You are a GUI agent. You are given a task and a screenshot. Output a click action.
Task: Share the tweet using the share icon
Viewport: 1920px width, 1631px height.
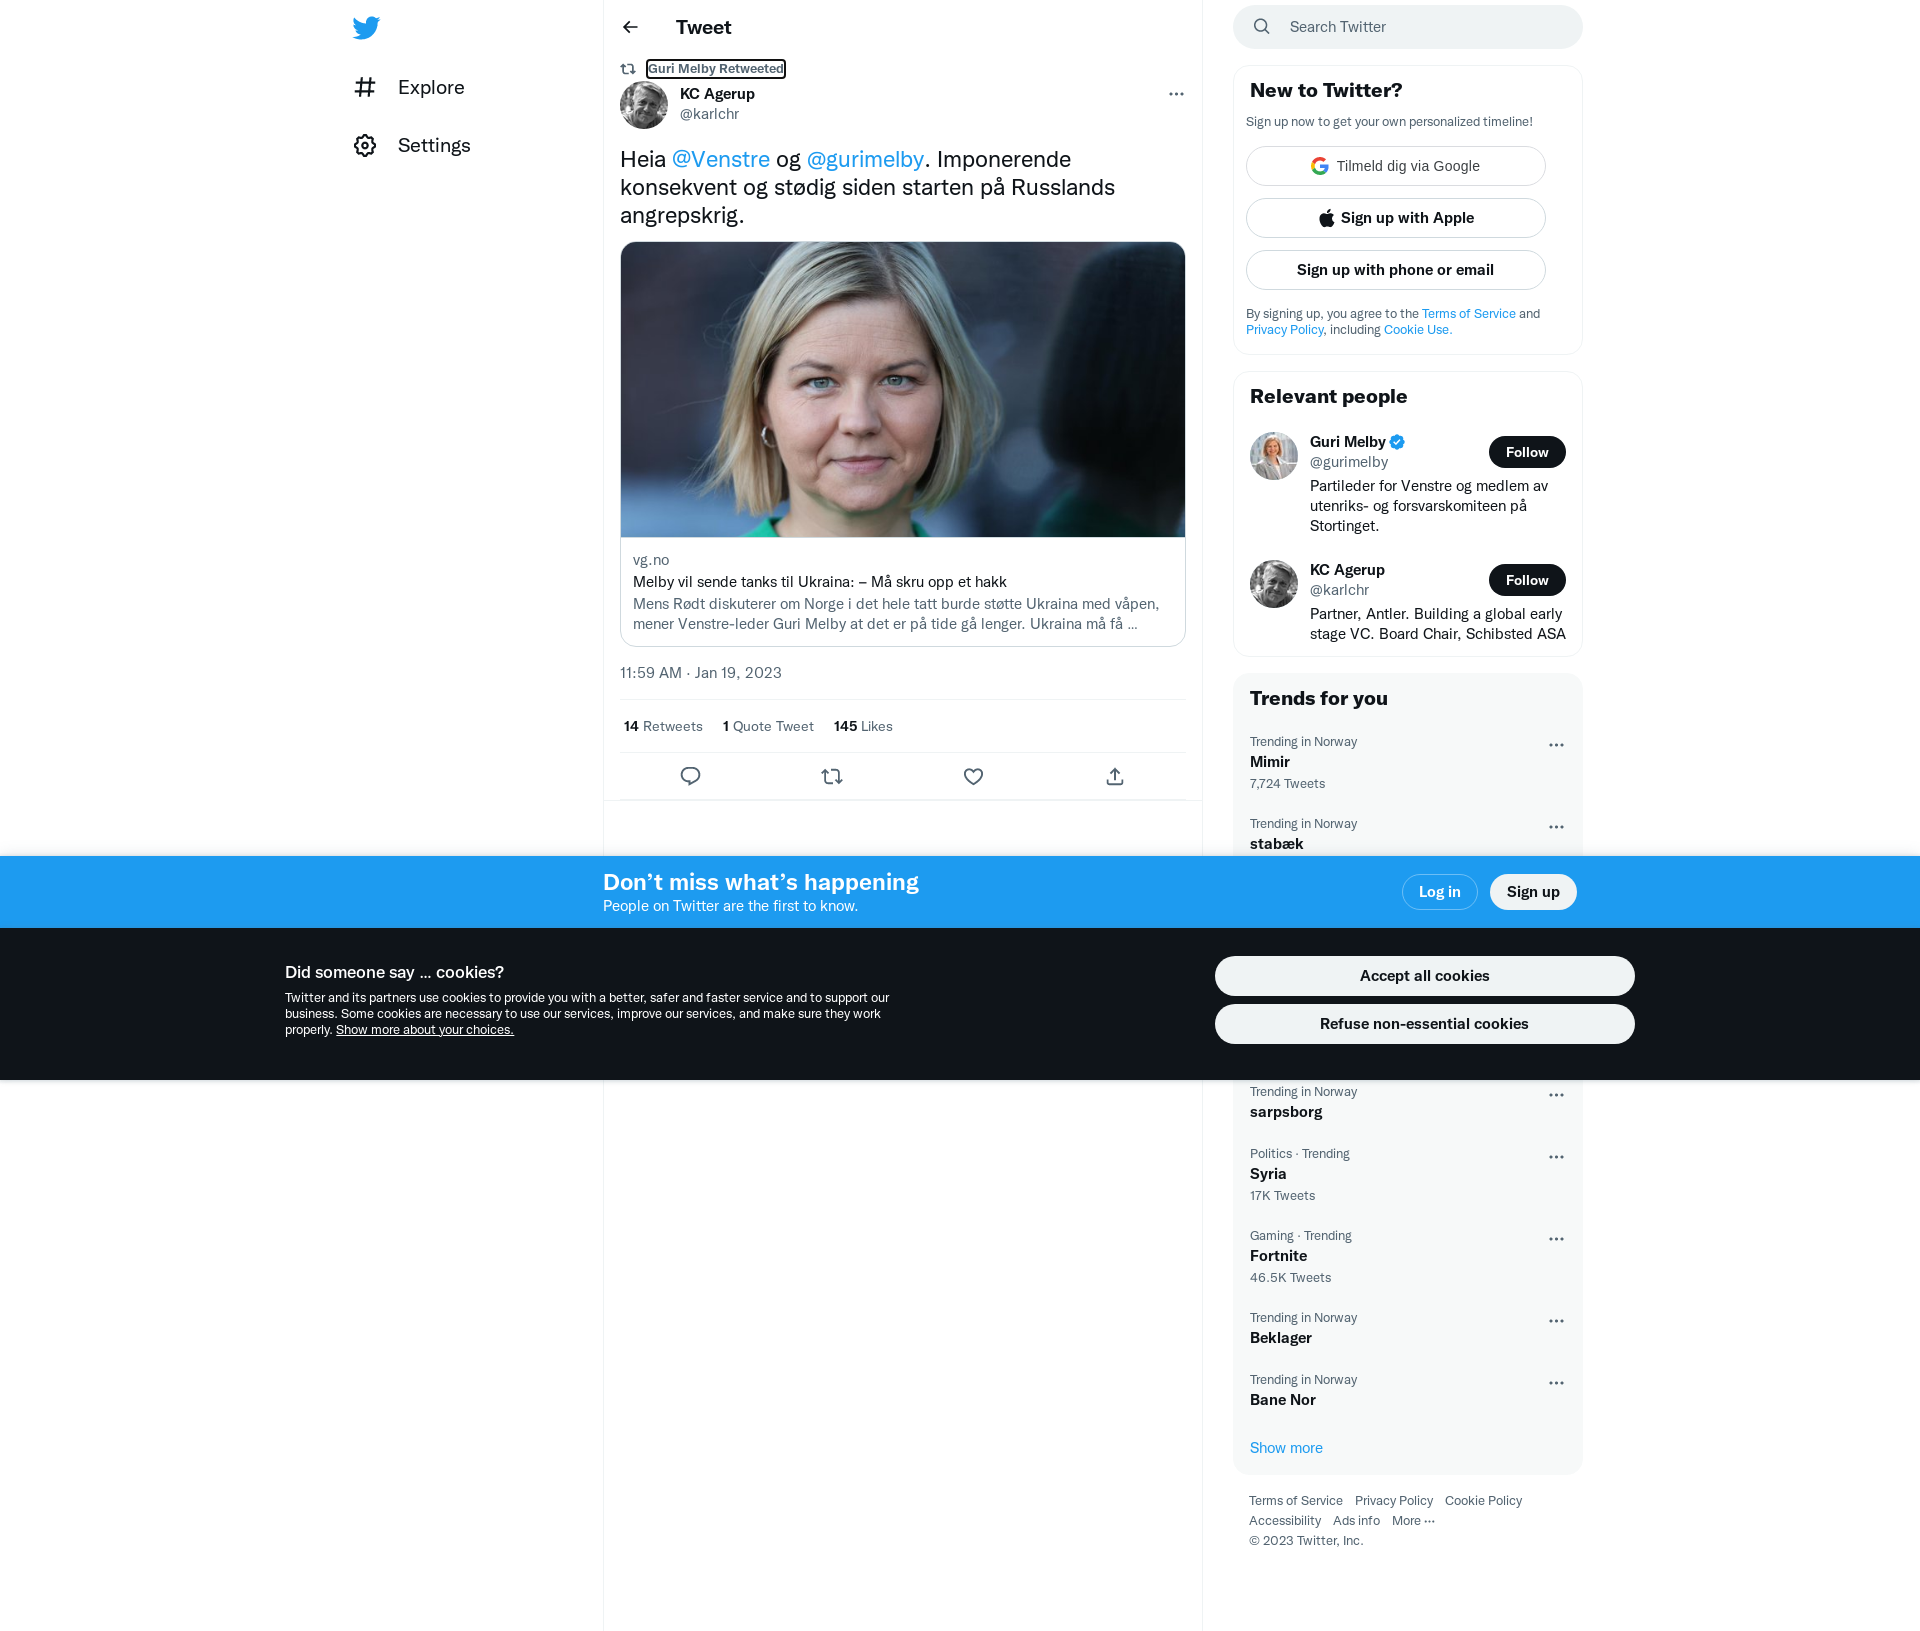1115,776
